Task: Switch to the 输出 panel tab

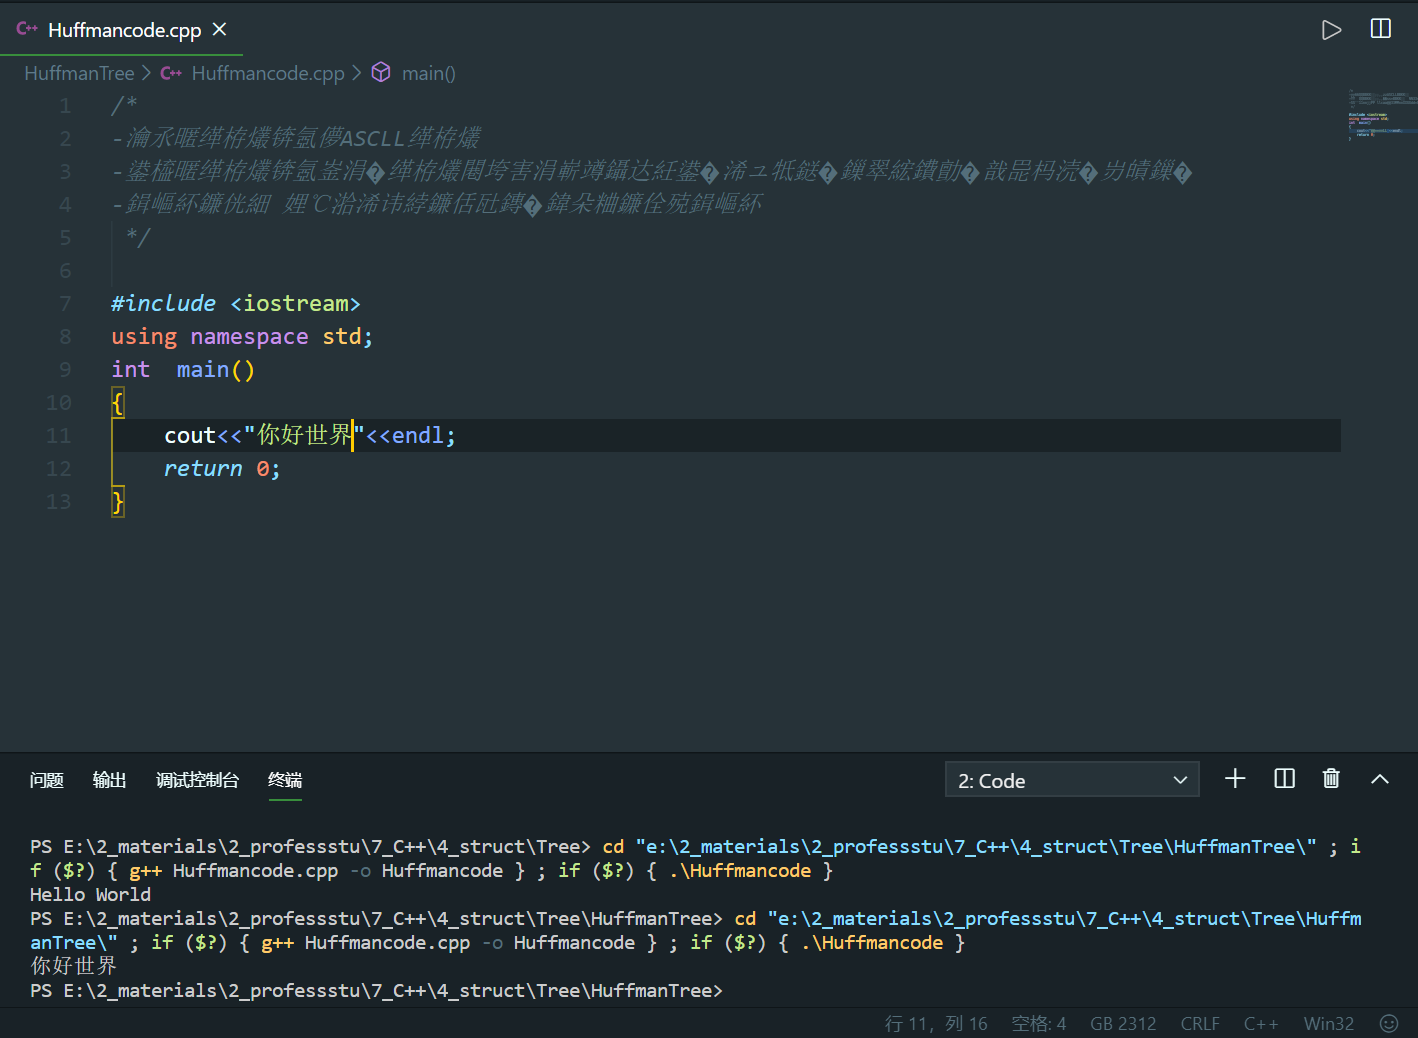Action: [x=109, y=780]
